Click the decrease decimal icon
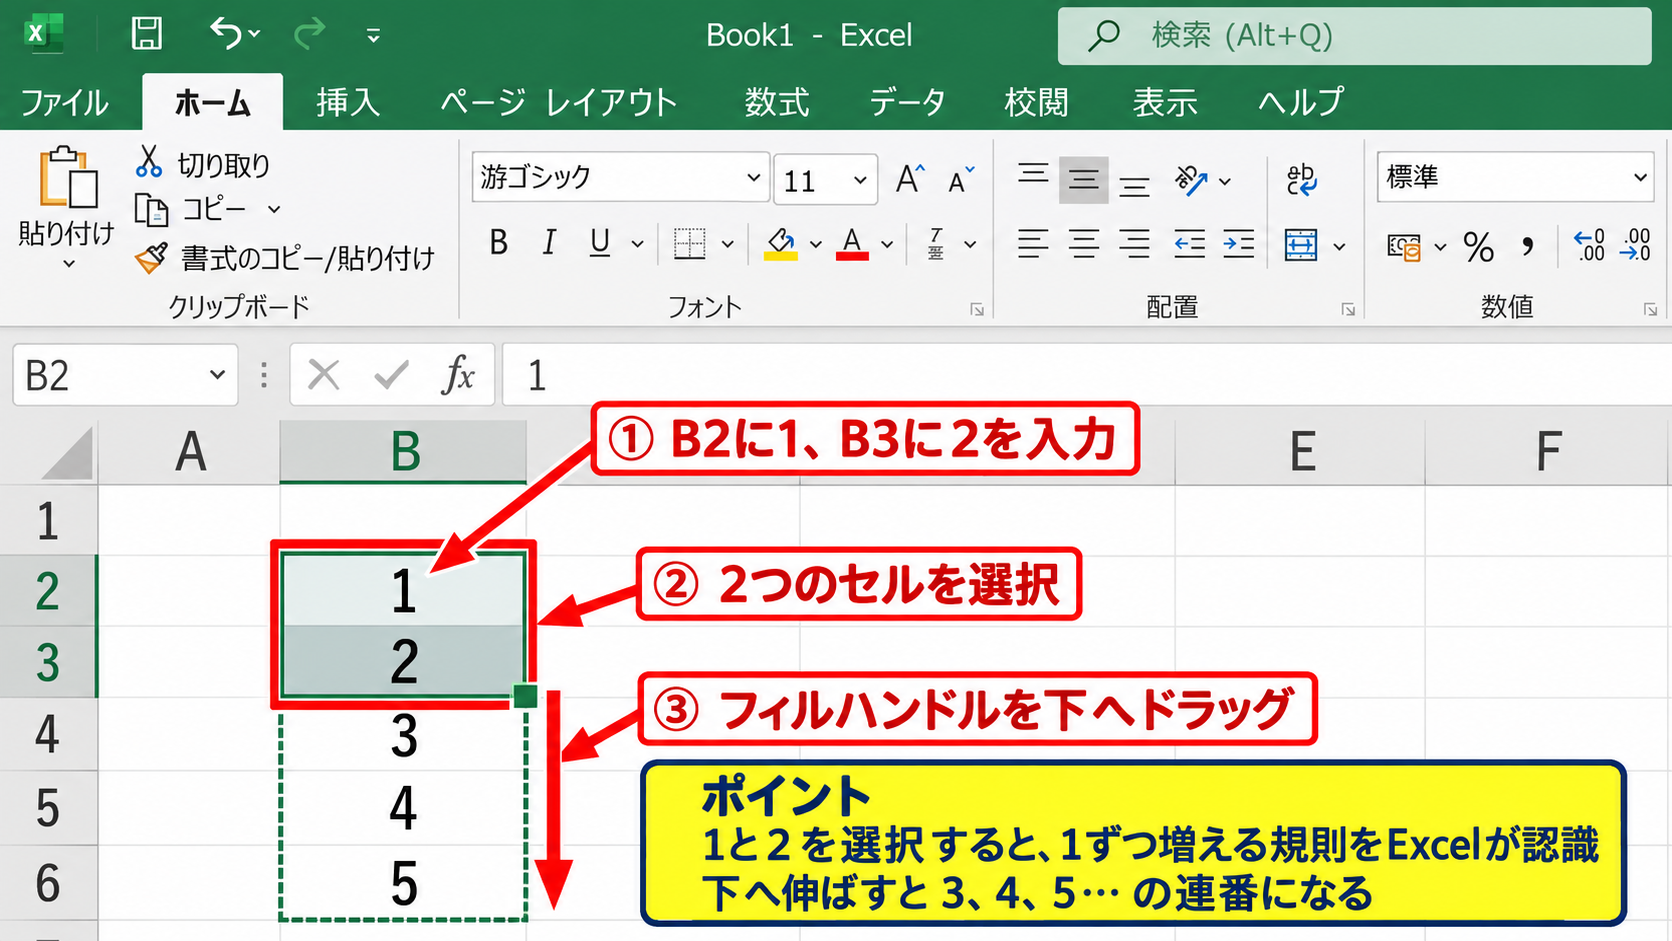1672x941 pixels. 1635,245
